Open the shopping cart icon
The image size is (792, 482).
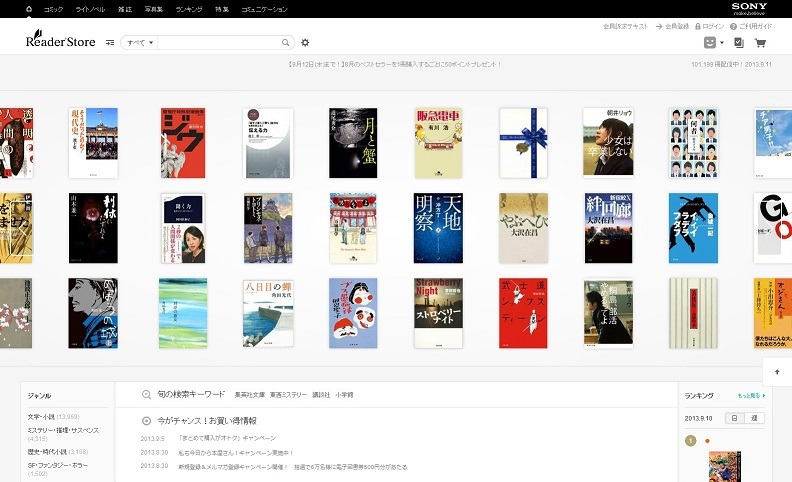[760, 43]
